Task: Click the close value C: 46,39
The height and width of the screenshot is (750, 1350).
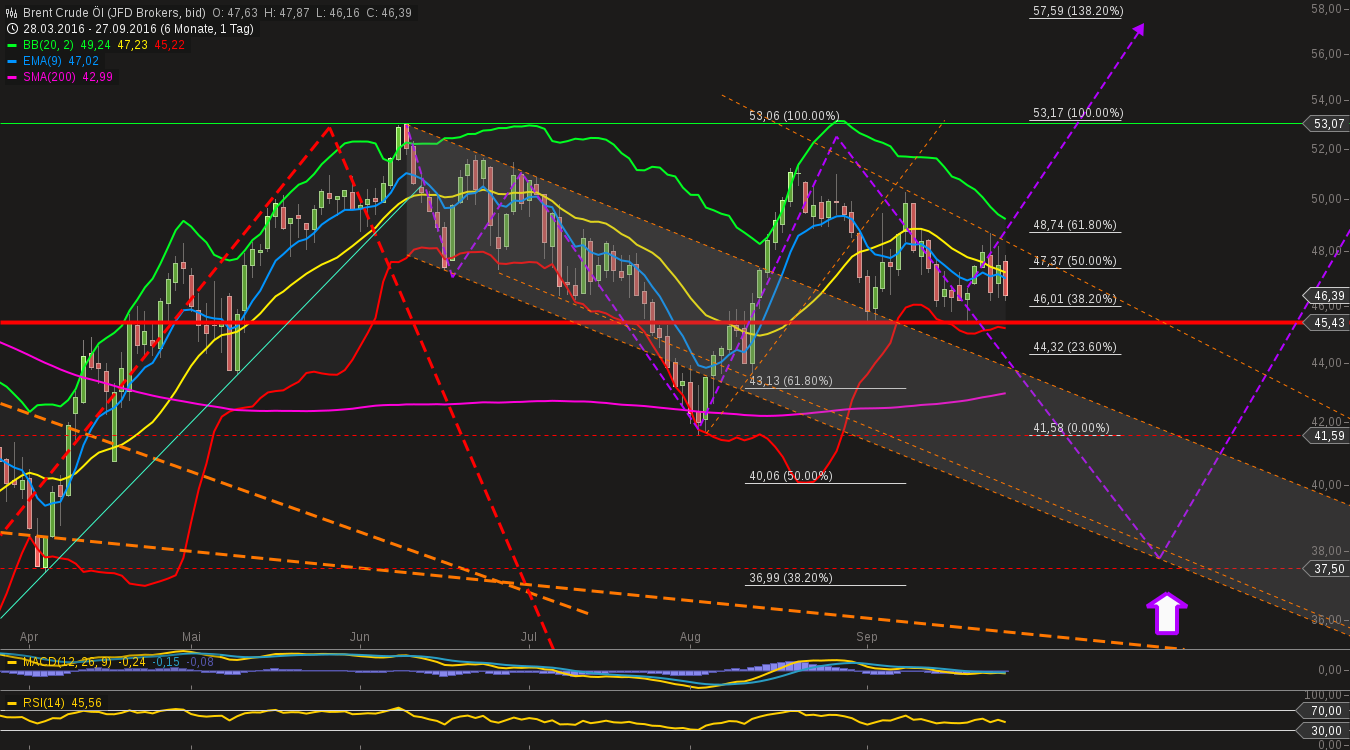Action: coord(389,13)
